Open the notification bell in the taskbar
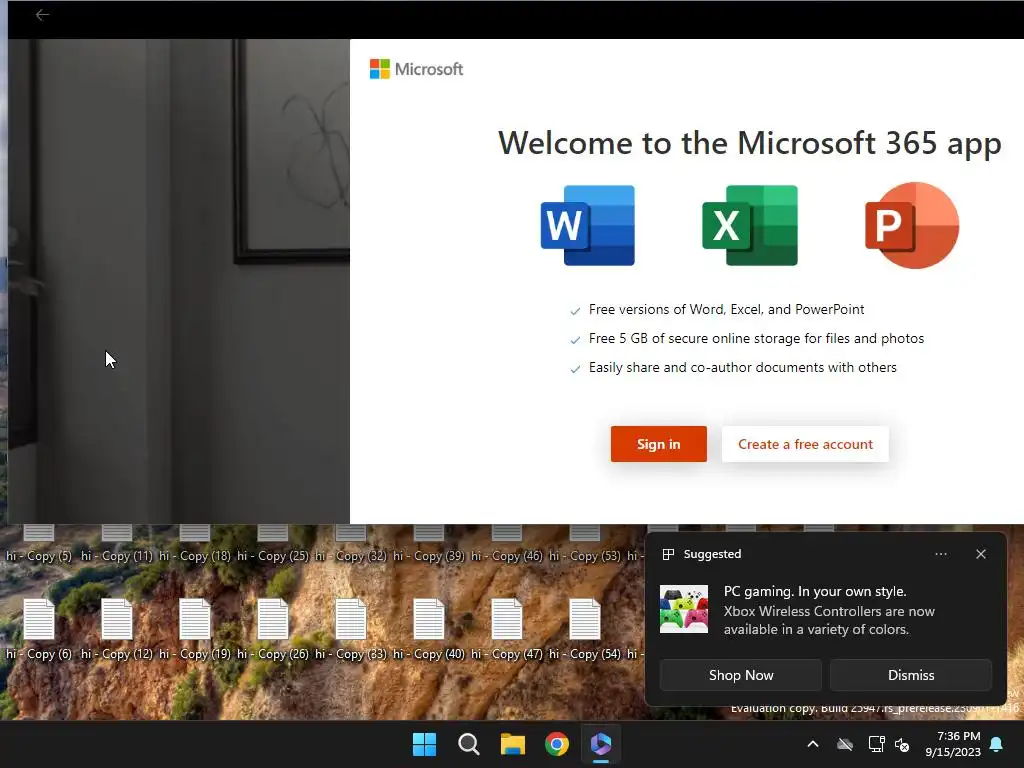 (997, 744)
